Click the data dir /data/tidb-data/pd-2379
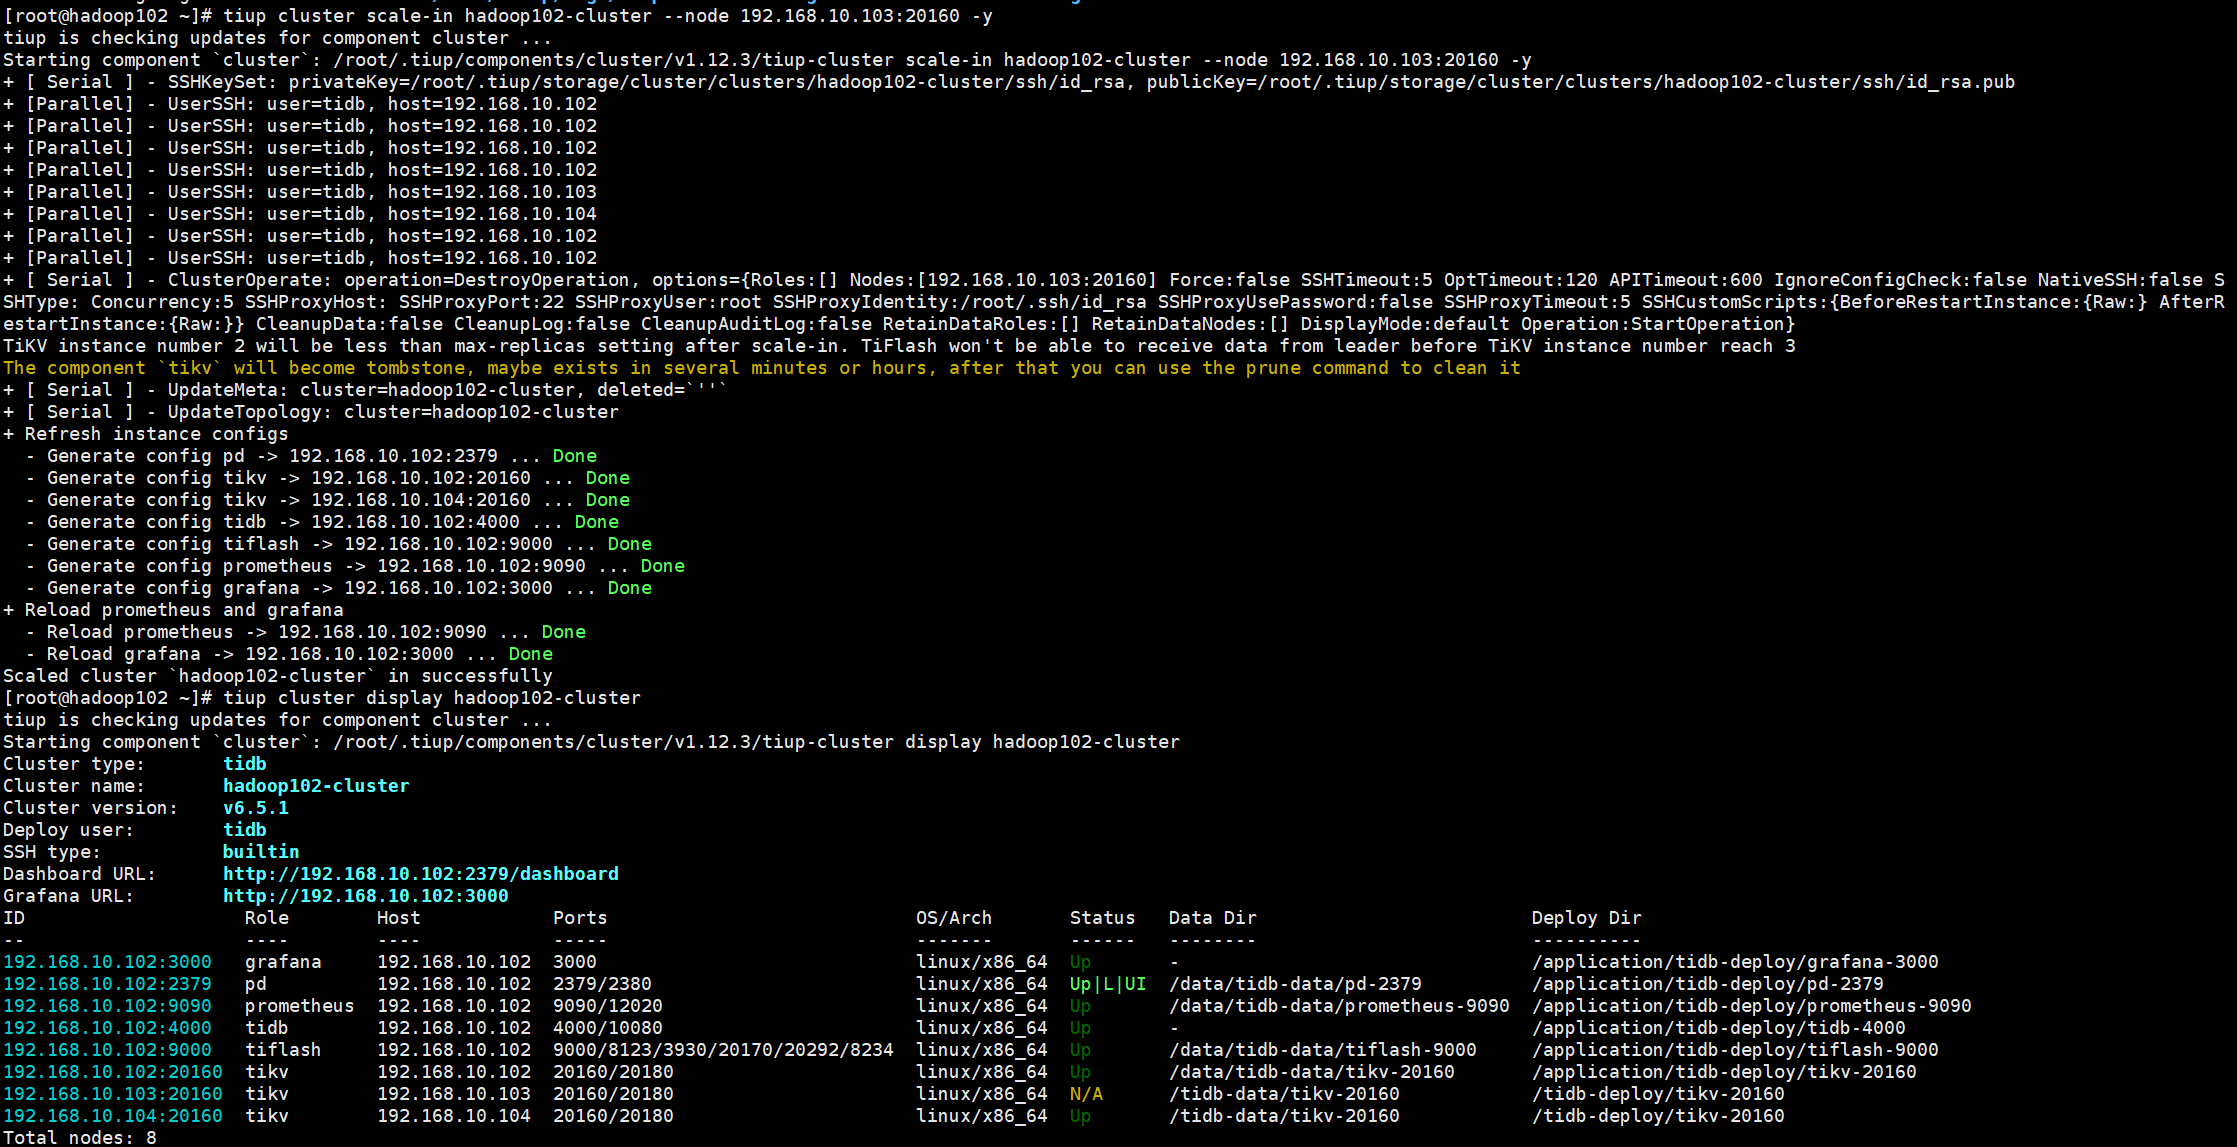The width and height of the screenshot is (2237, 1147). point(1295,984)
